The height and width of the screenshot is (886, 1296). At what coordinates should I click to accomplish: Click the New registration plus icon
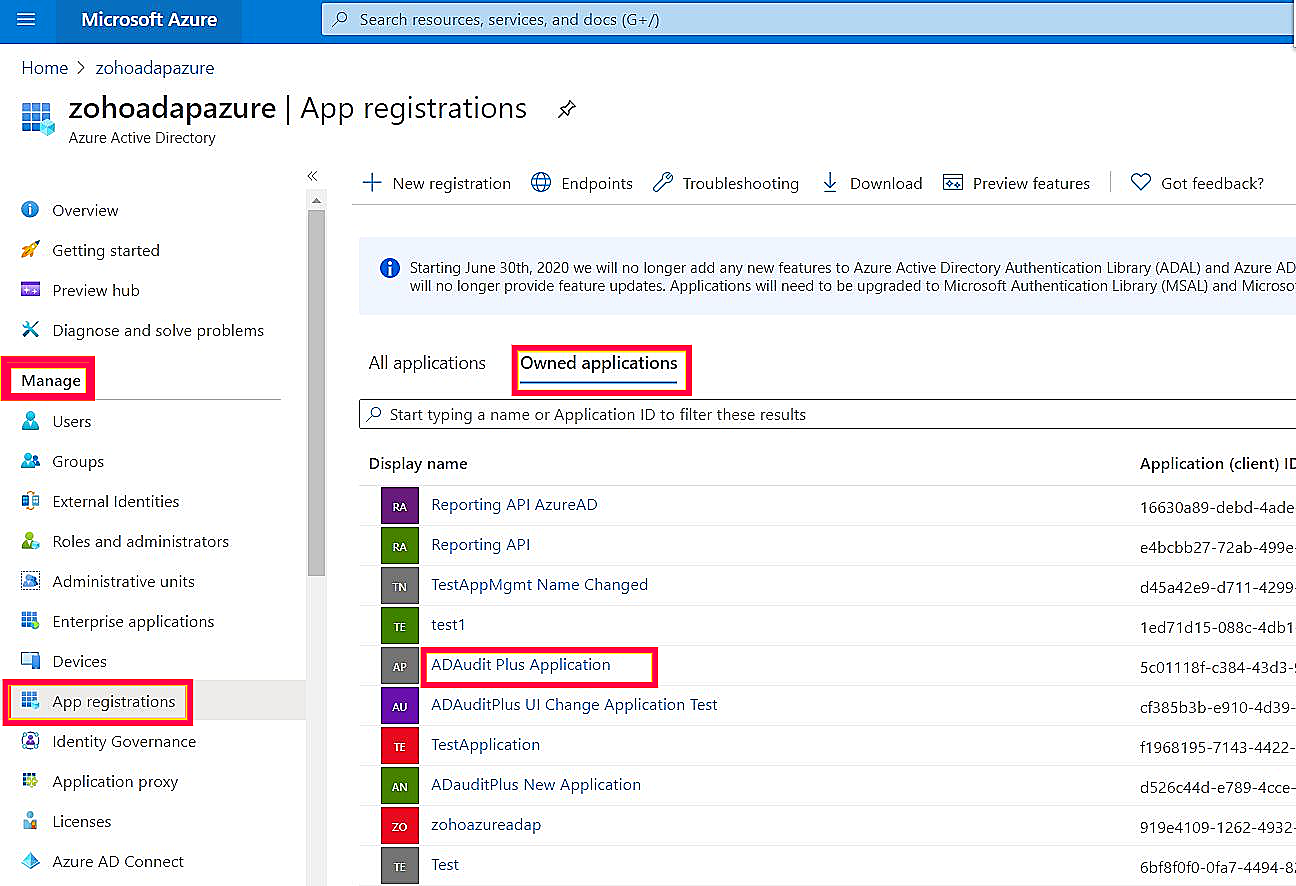(372, 183)
